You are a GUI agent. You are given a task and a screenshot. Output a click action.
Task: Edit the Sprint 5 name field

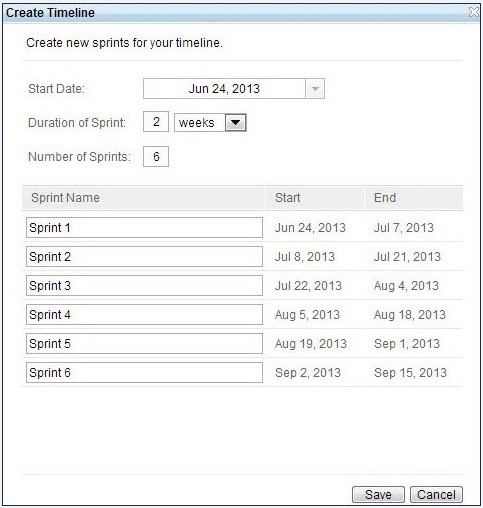pyautogui.click(x=144, y=344)
